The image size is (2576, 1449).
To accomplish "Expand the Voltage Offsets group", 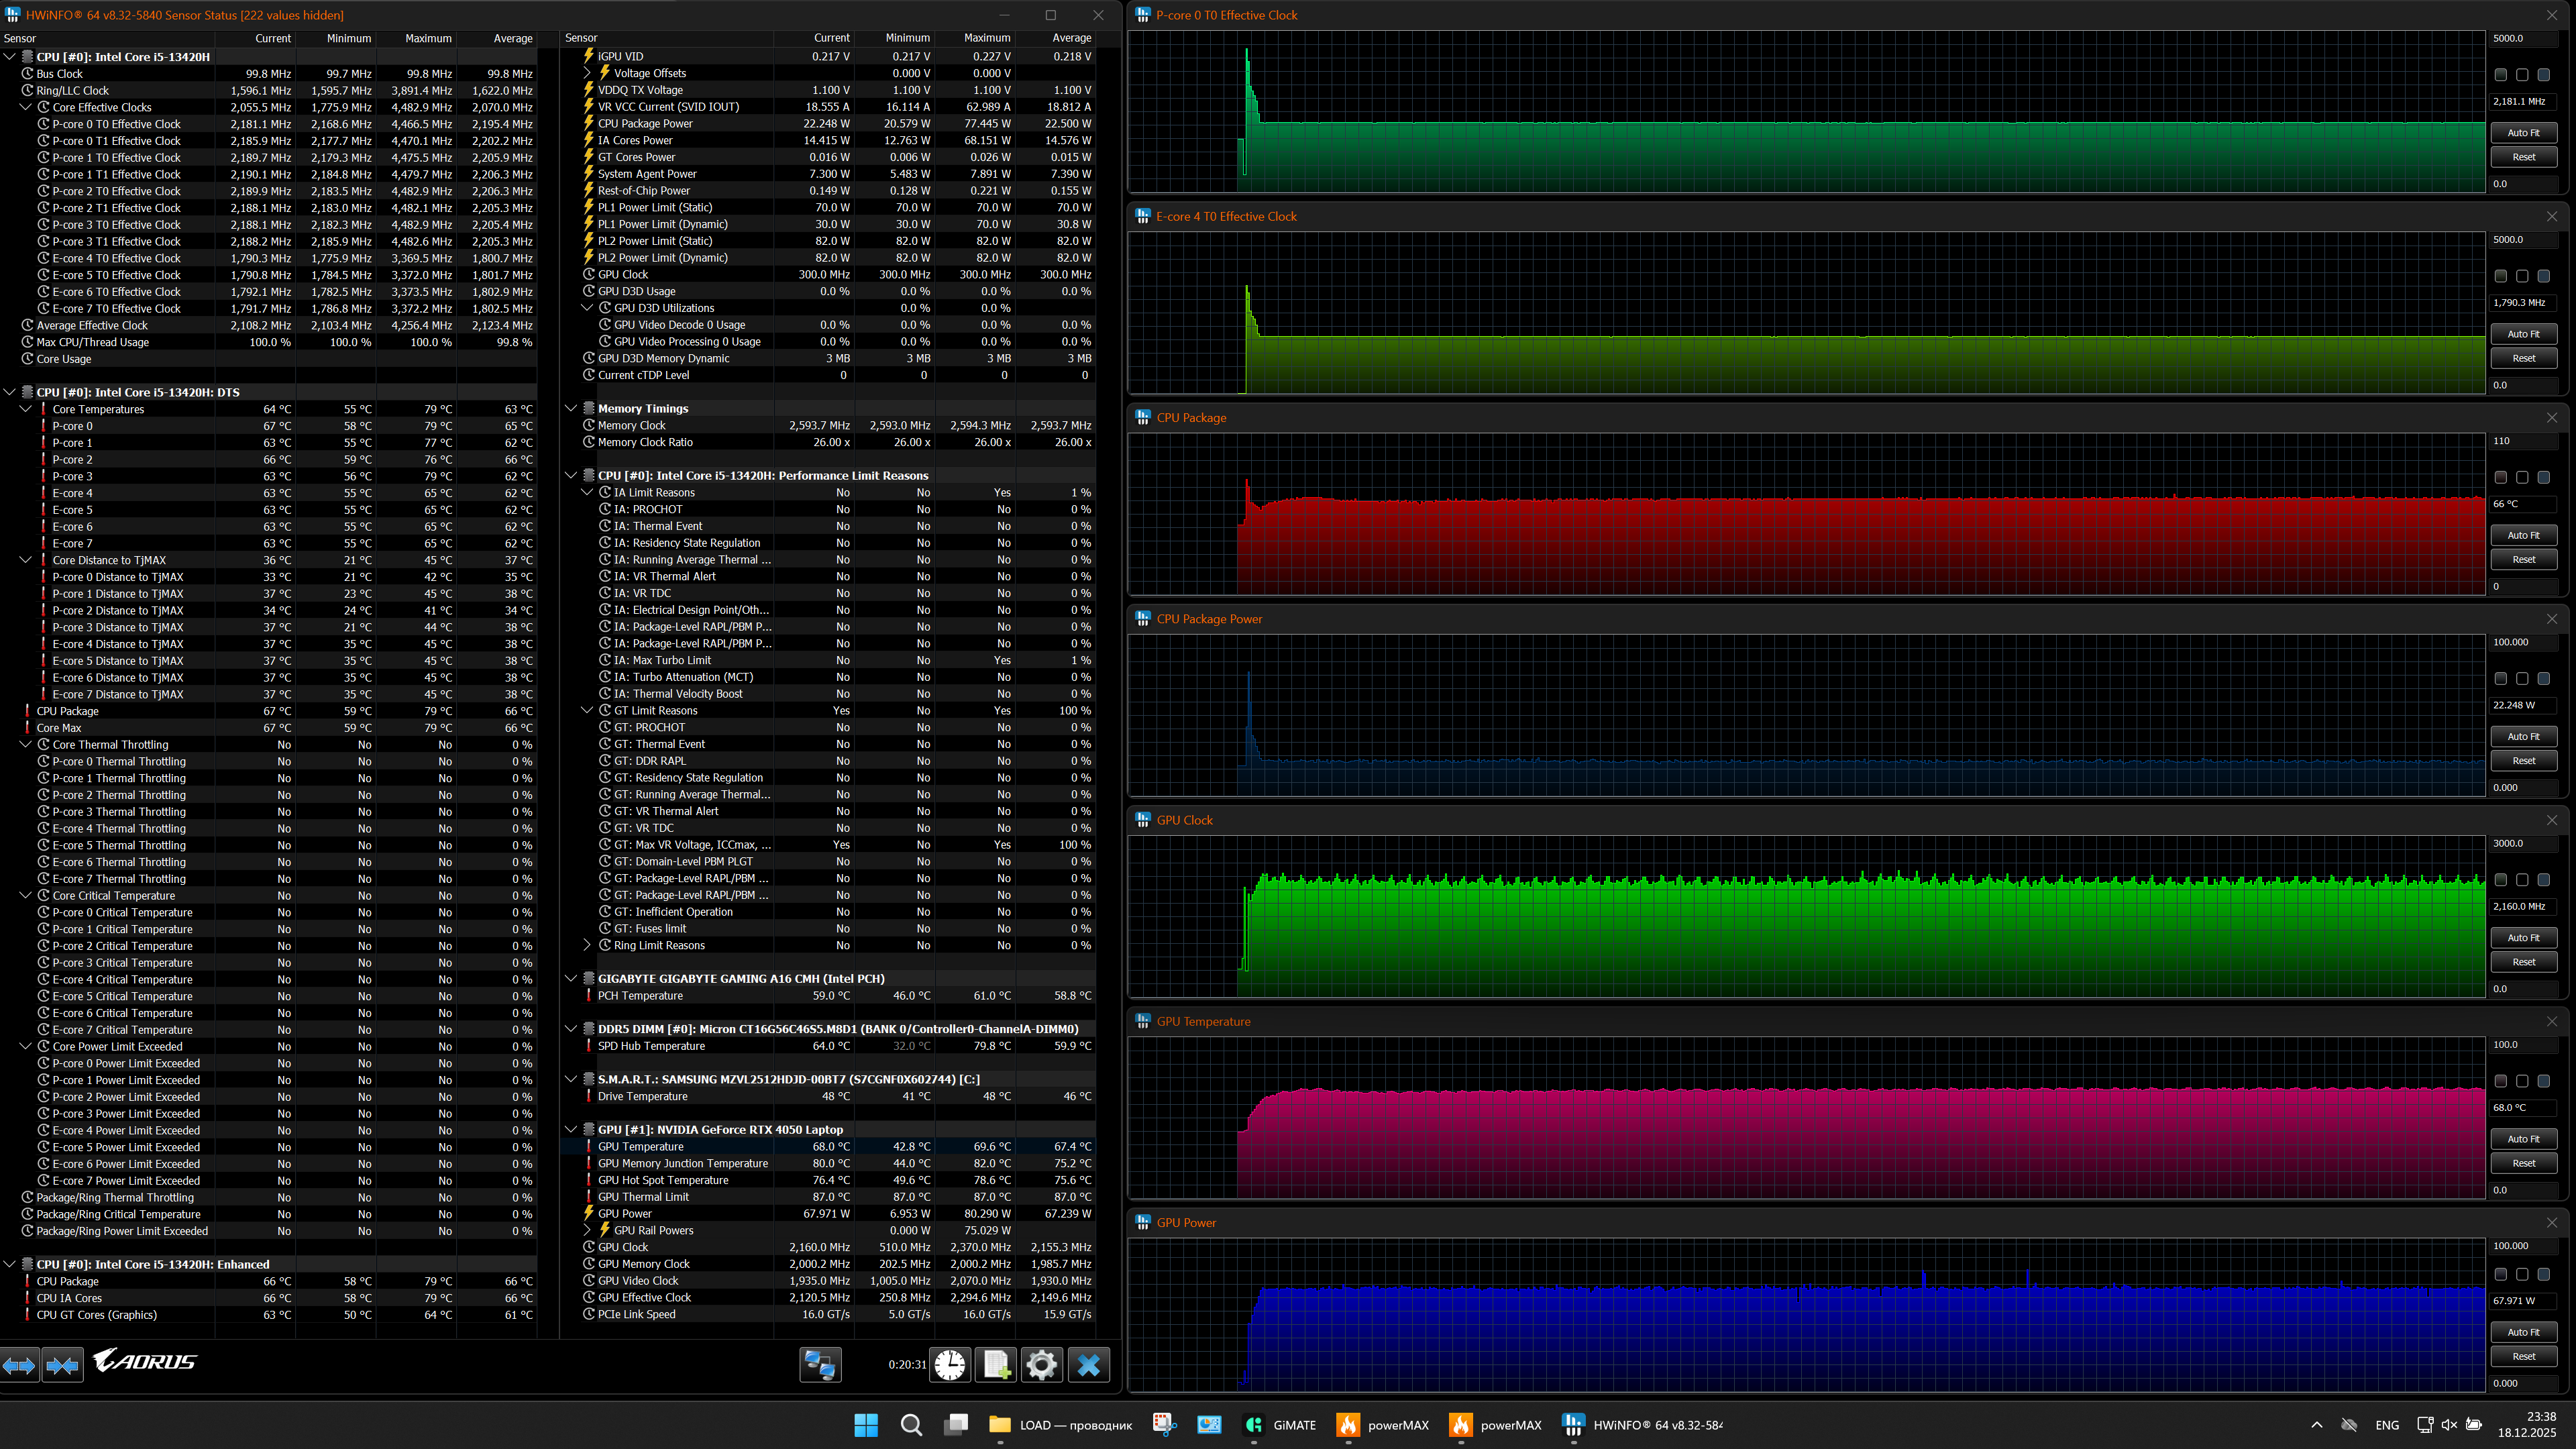I will pos(588,73).
